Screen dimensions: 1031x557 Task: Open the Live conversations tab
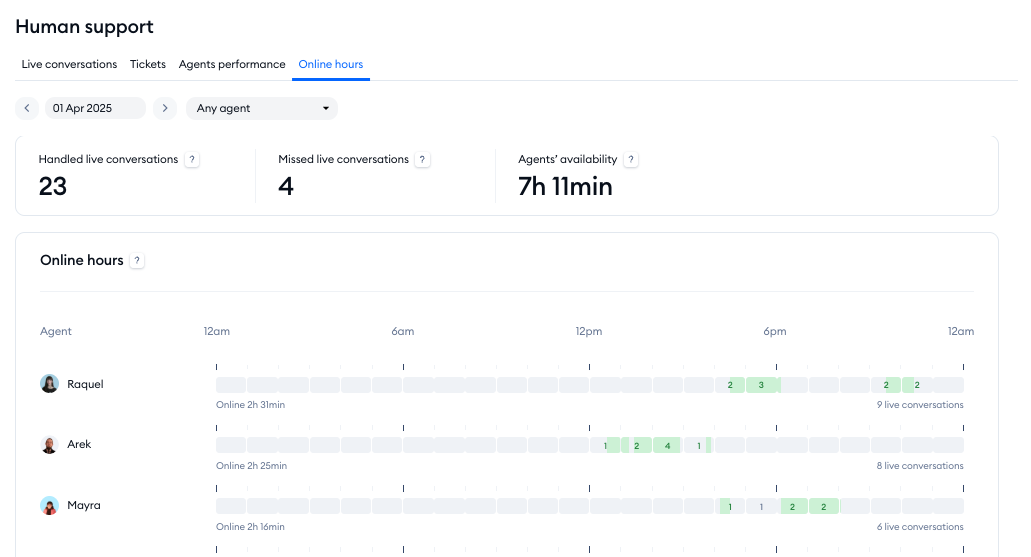click(69, 64)
